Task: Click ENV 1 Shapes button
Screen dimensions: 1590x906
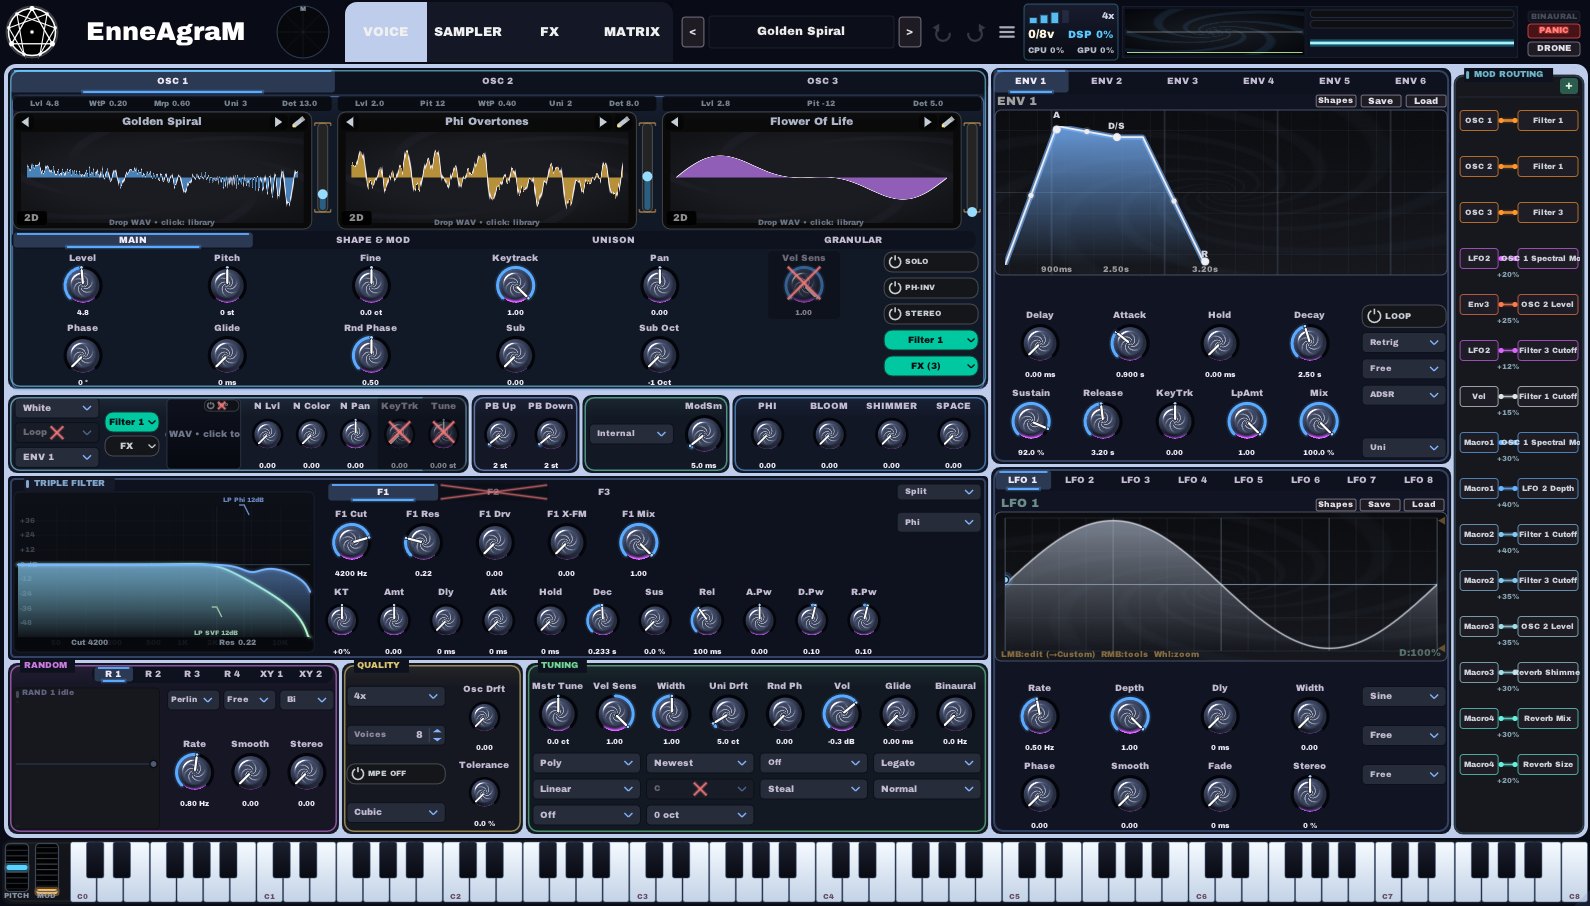Action: tap(1335, 101)
